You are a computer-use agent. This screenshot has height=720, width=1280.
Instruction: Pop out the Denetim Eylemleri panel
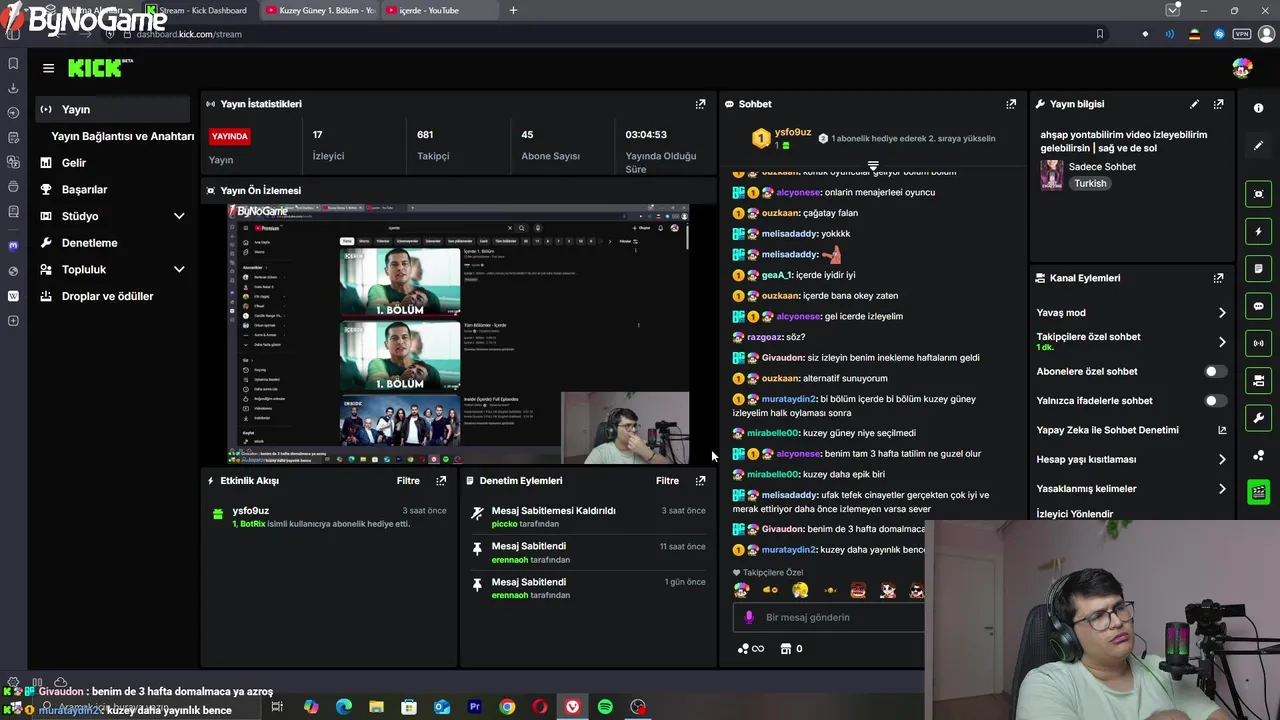click(700, 481)
